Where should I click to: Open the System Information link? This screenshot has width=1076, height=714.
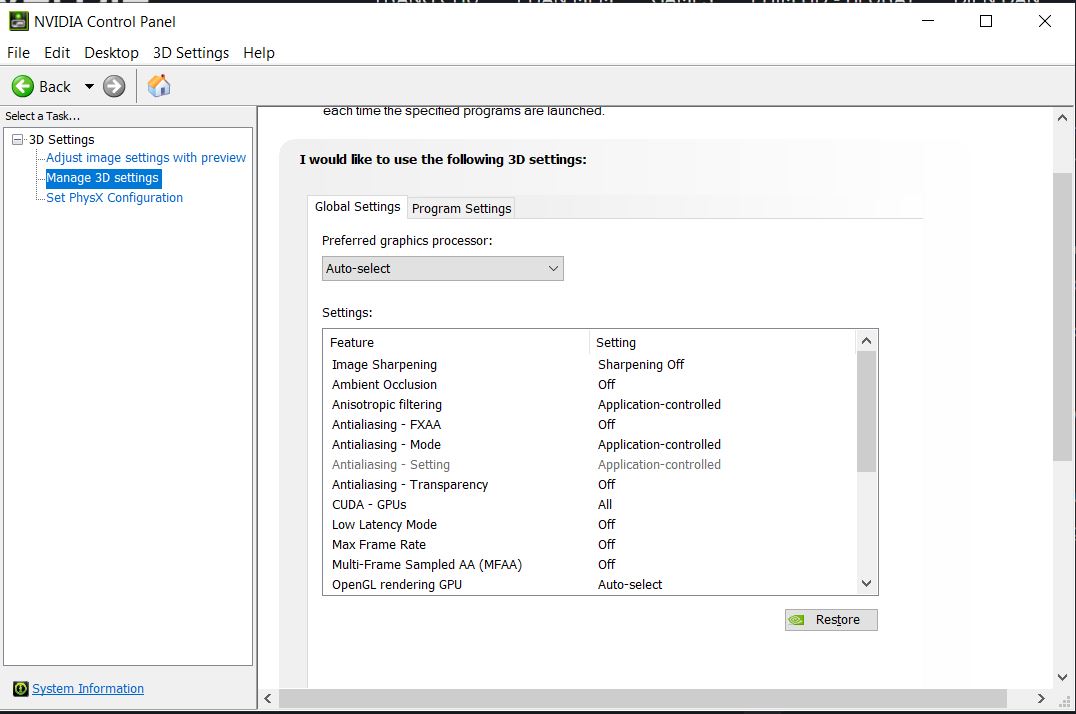88,689
